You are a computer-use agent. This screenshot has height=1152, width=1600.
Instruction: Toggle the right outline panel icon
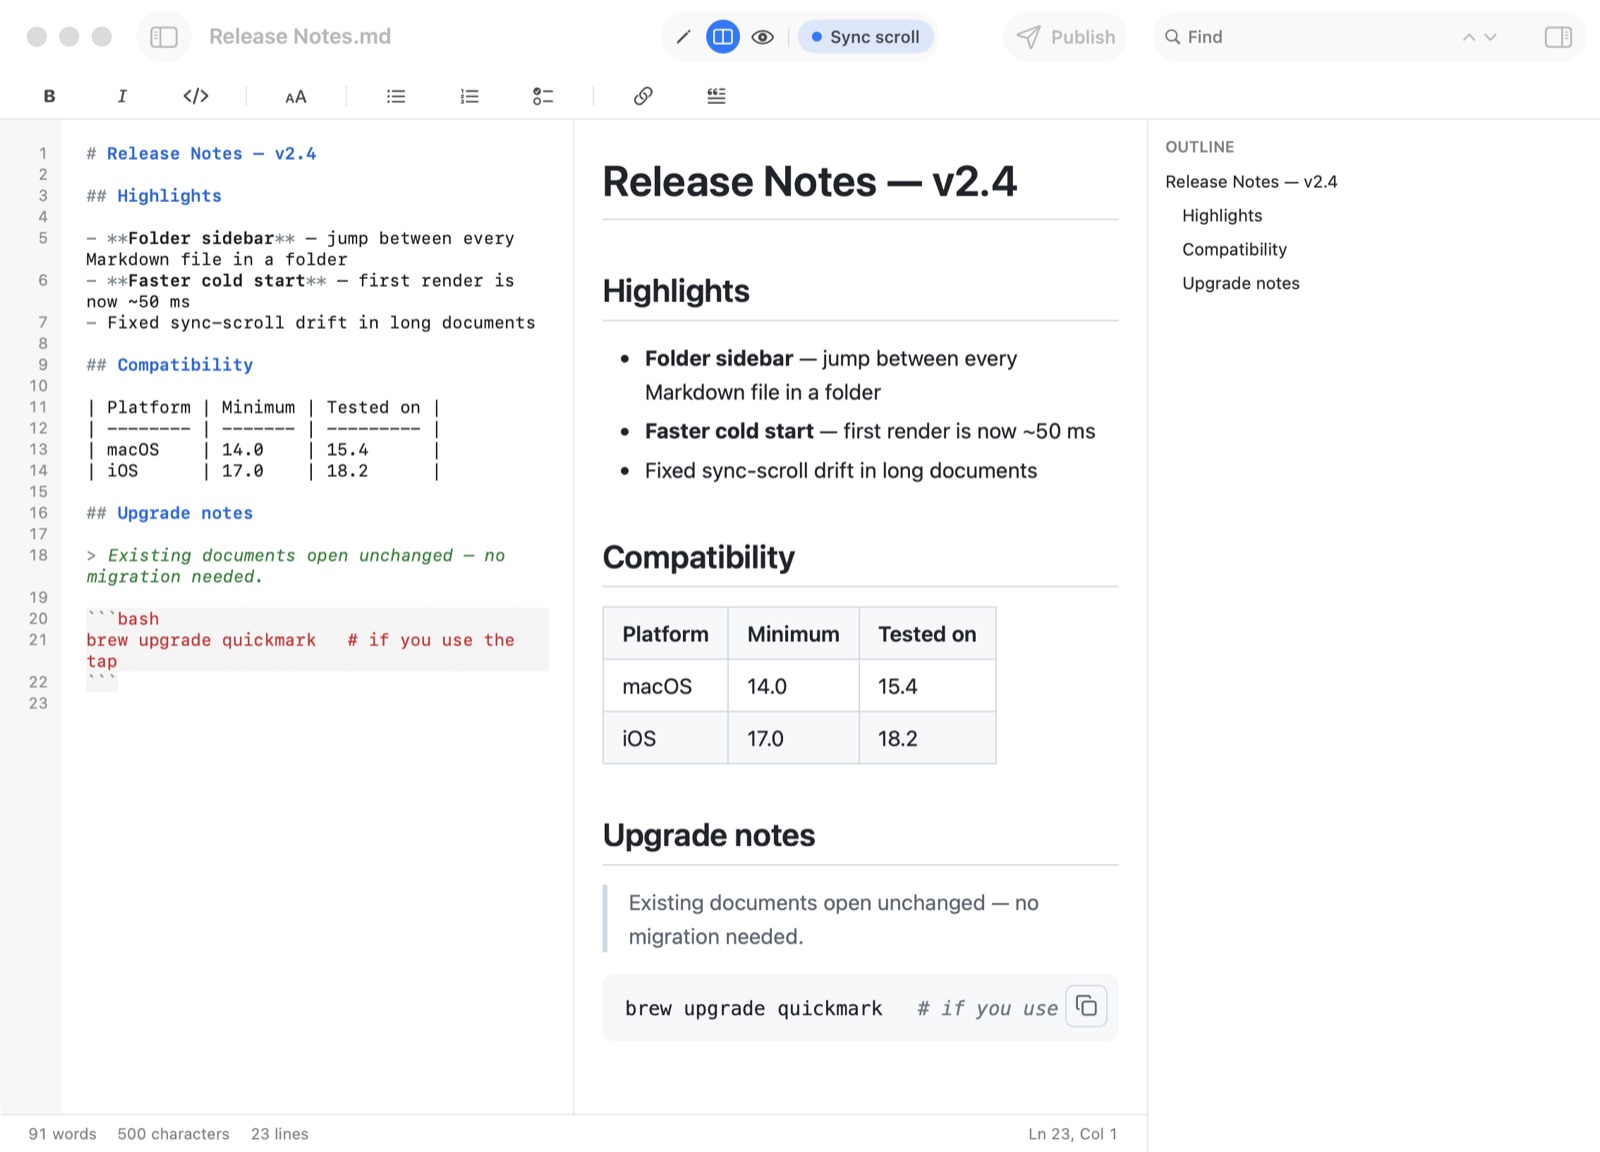tap(1558, 37)
